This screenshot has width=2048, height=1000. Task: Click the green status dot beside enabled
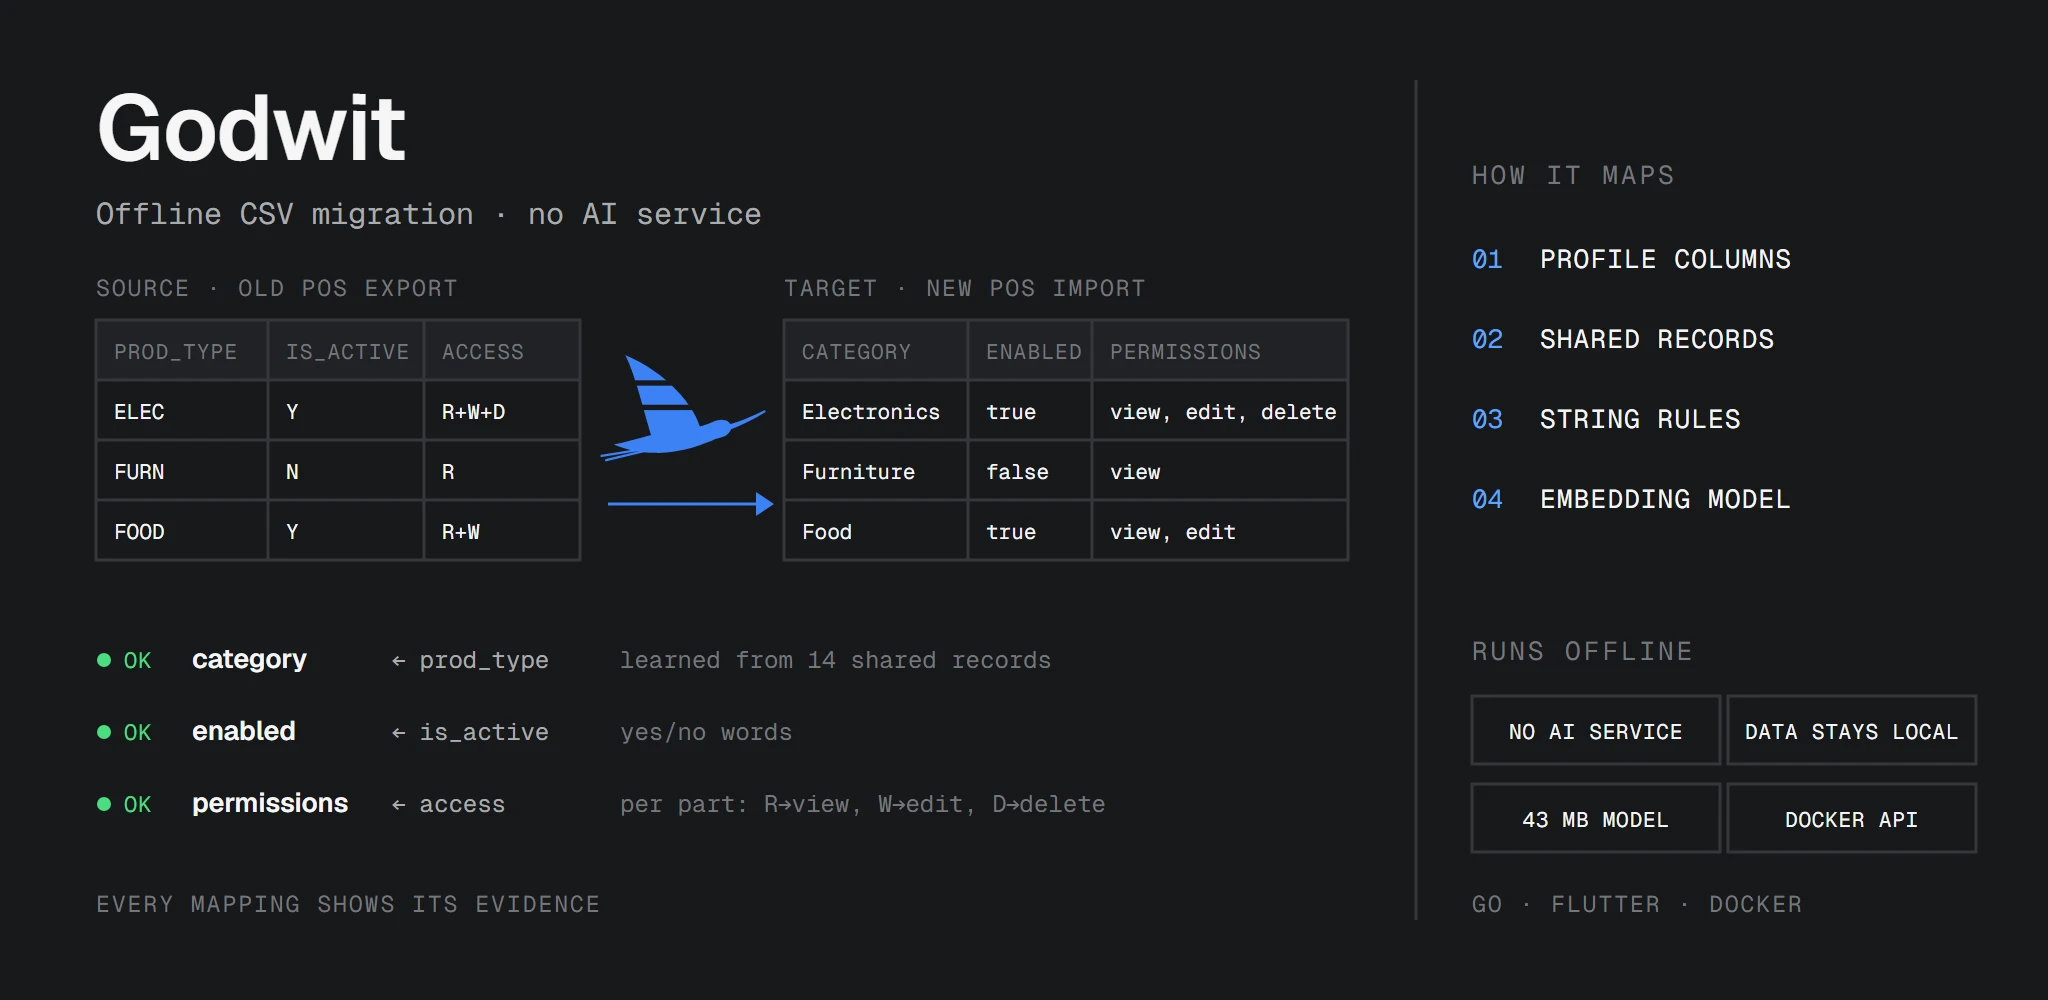pos(104,732)
